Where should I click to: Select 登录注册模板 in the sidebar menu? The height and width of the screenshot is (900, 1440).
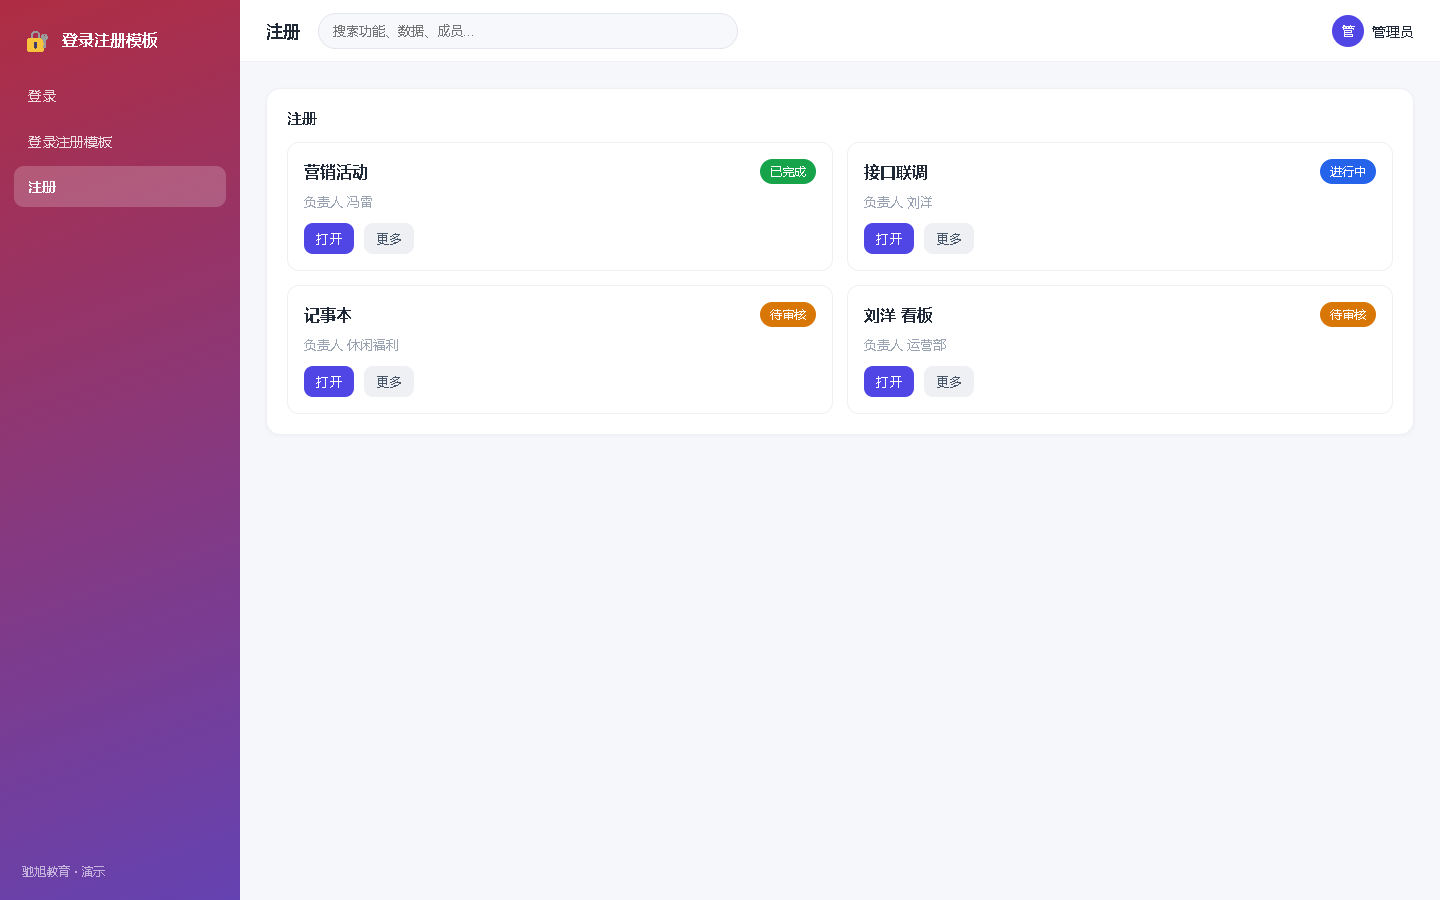pyautogui.click(x=120, y=142)
